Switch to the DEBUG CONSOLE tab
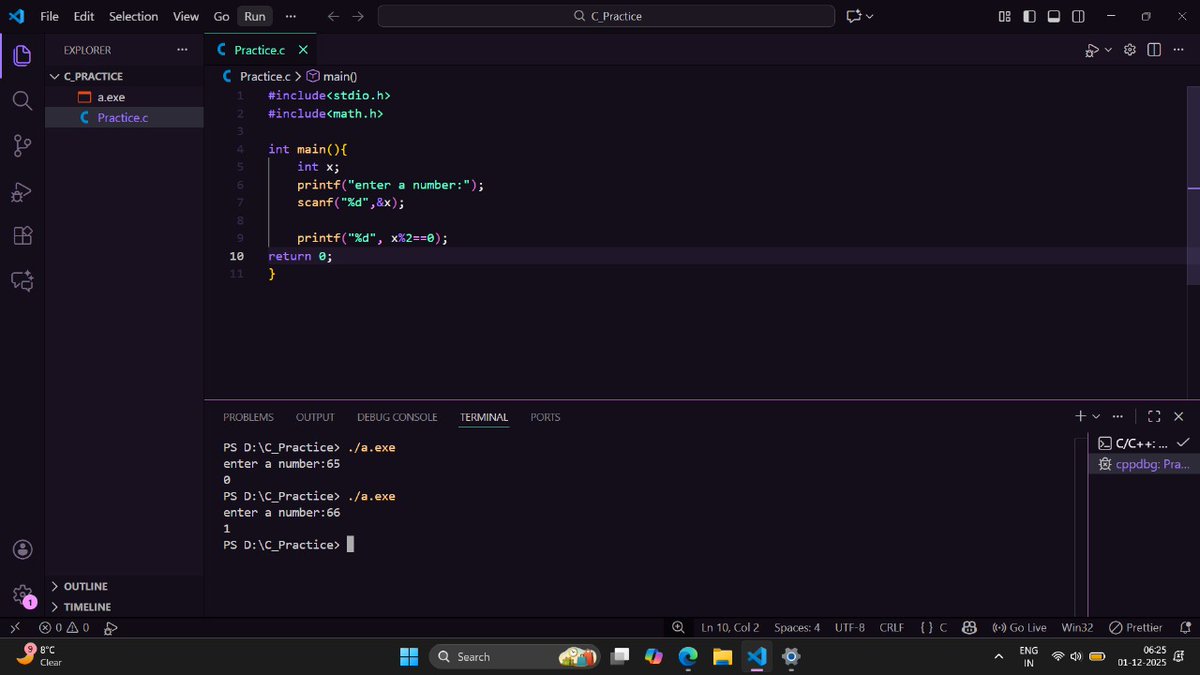This screenshot has width=1200, height=675. pos(397,417)
